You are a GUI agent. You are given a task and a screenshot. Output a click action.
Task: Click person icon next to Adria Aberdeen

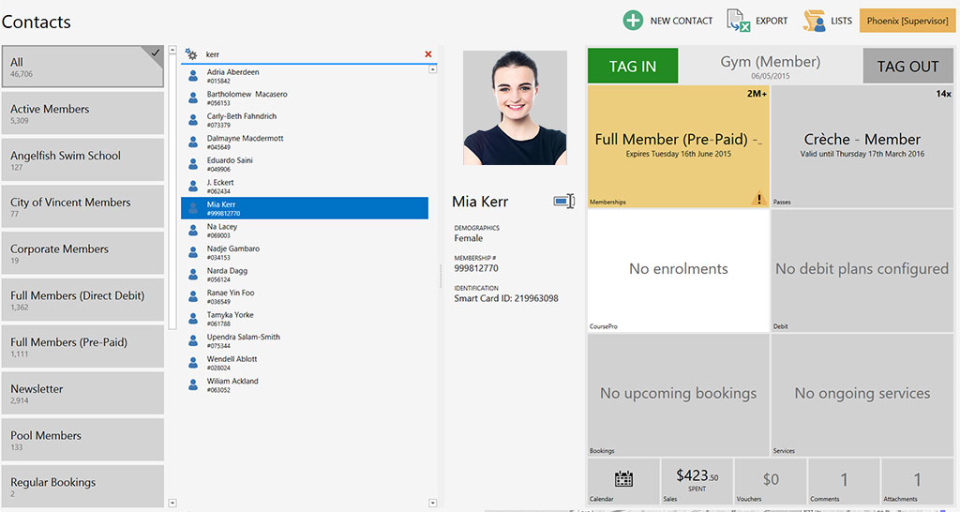pyautogui.click(x=193, y=76)
